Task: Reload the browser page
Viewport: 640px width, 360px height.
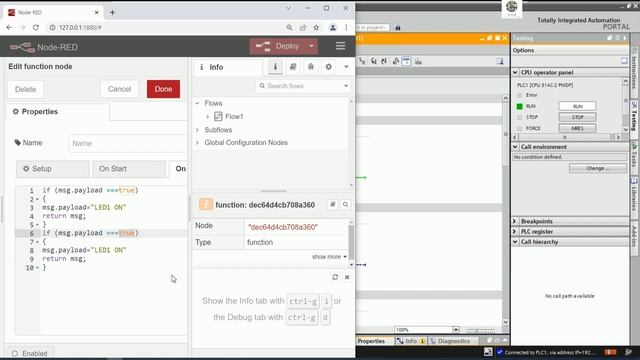Action: [x=36, y=27]
